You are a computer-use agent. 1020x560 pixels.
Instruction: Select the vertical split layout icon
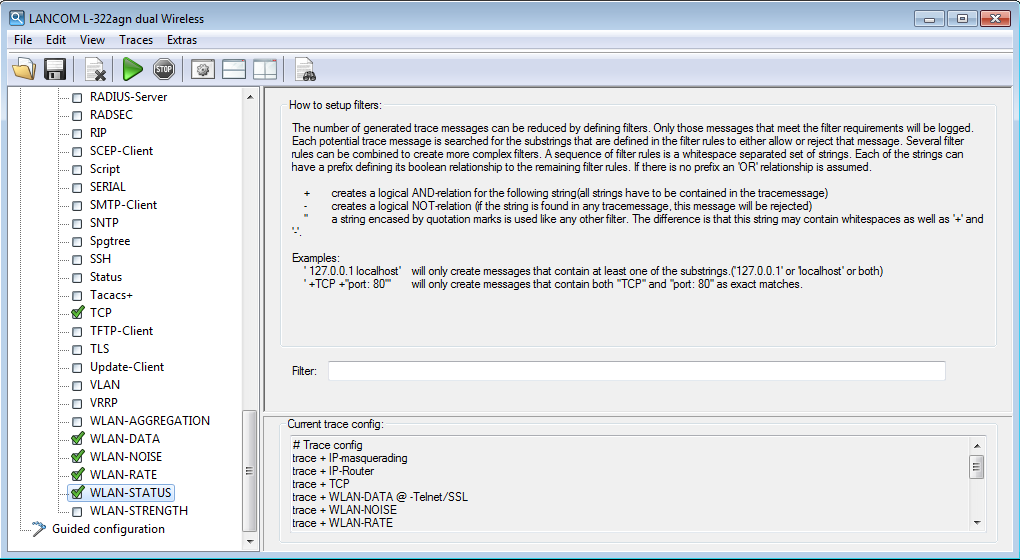coord(265,69)
